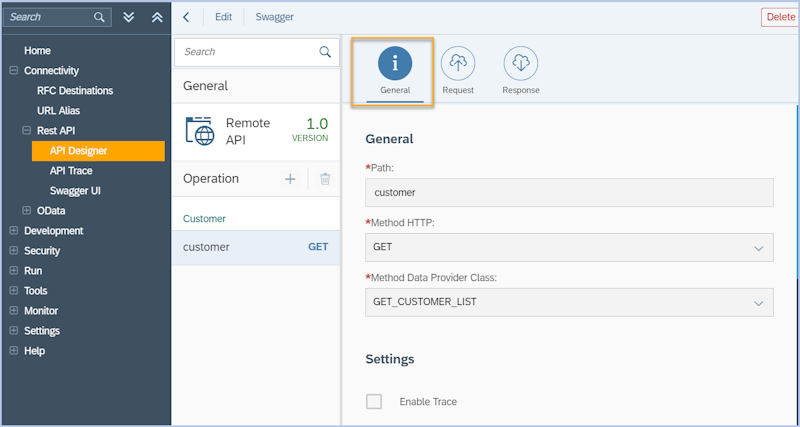Expand the OData tree node
The image size is (800, 427).
point(27,211)
